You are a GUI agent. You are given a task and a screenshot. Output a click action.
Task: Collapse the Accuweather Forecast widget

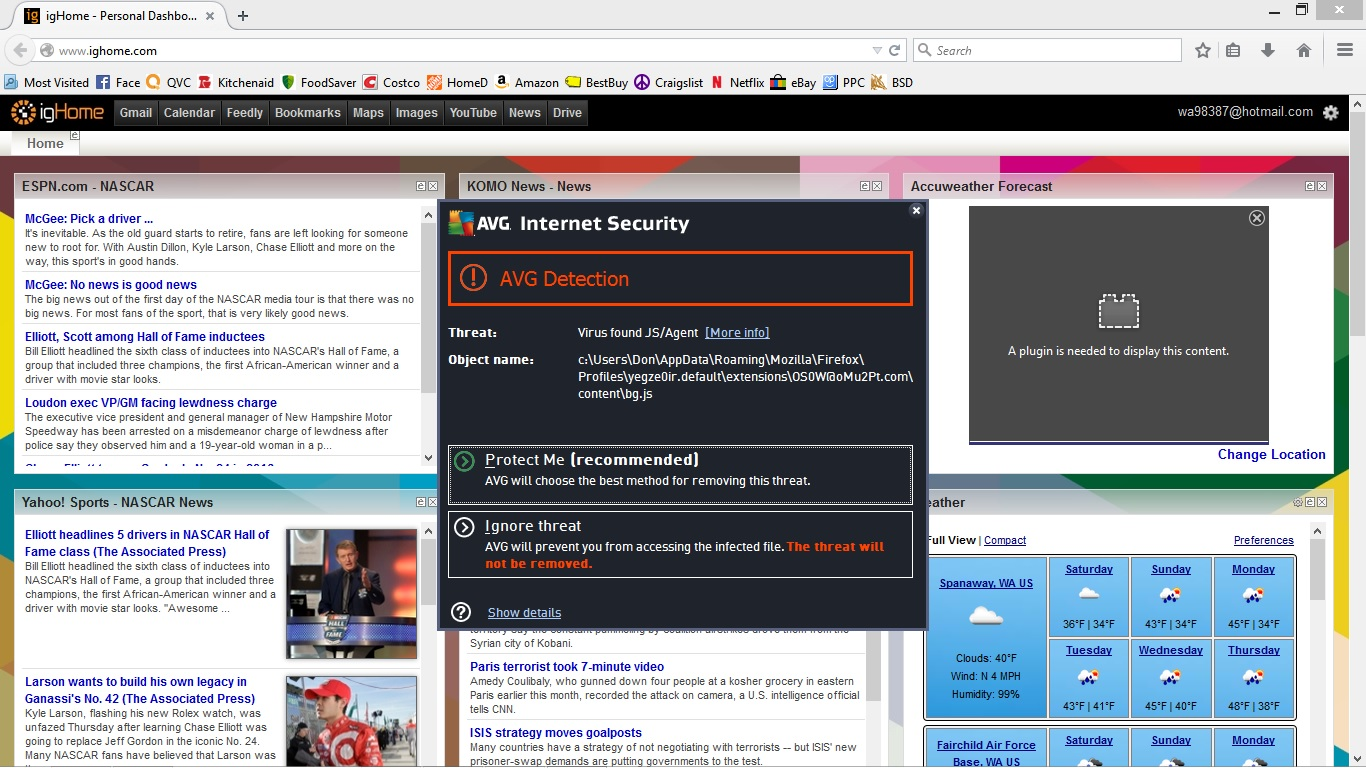[x=1309, y=186]
